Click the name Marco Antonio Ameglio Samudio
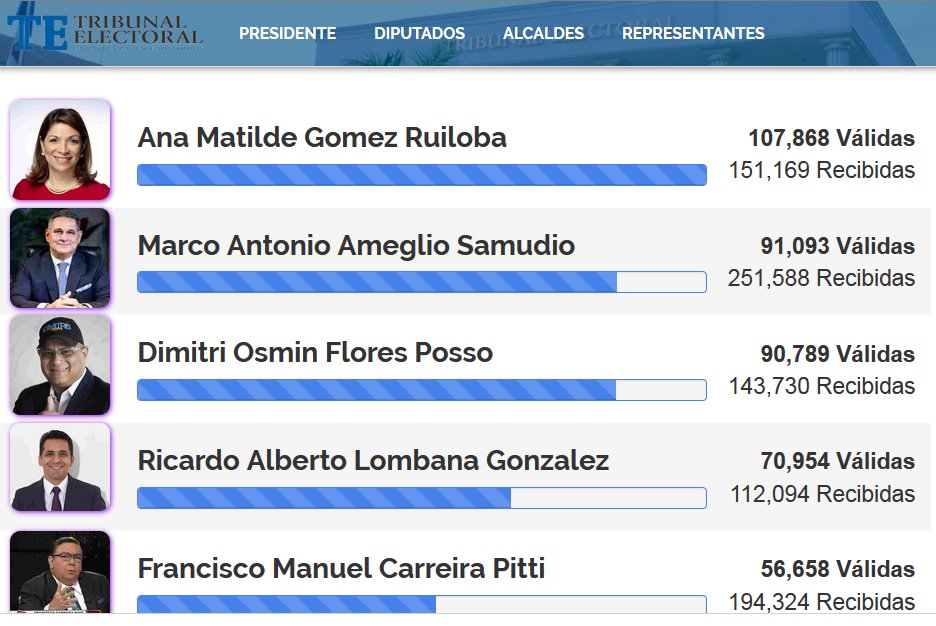 (356, 245)
